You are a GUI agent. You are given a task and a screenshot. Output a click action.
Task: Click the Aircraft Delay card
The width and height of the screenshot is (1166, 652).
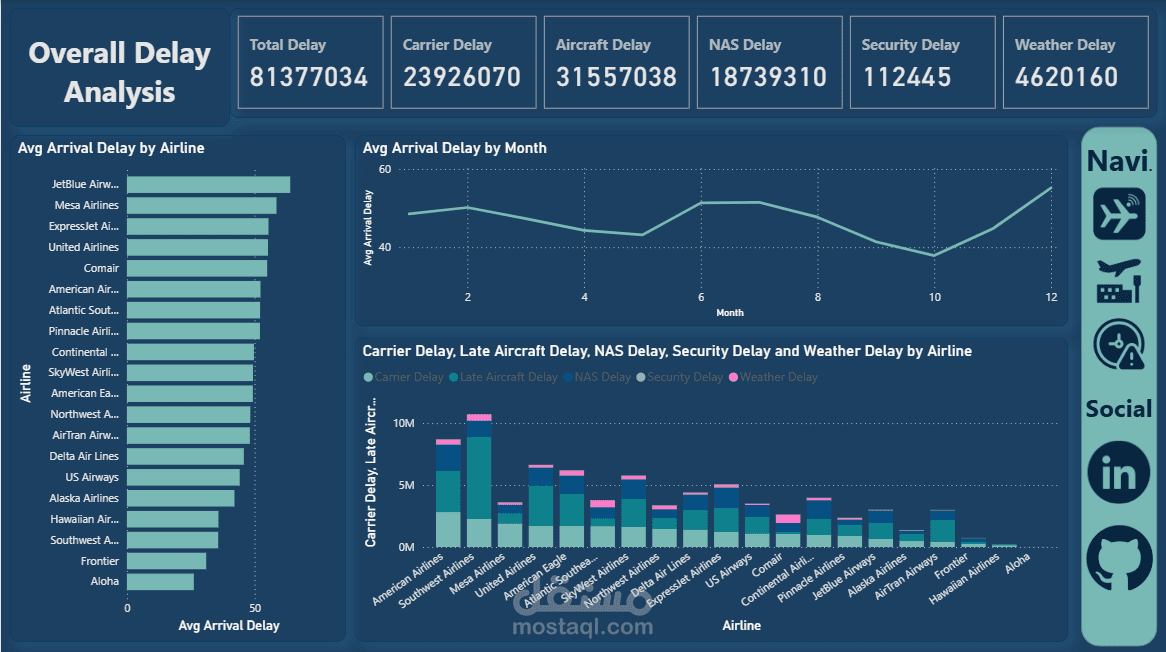coord(616,62)
